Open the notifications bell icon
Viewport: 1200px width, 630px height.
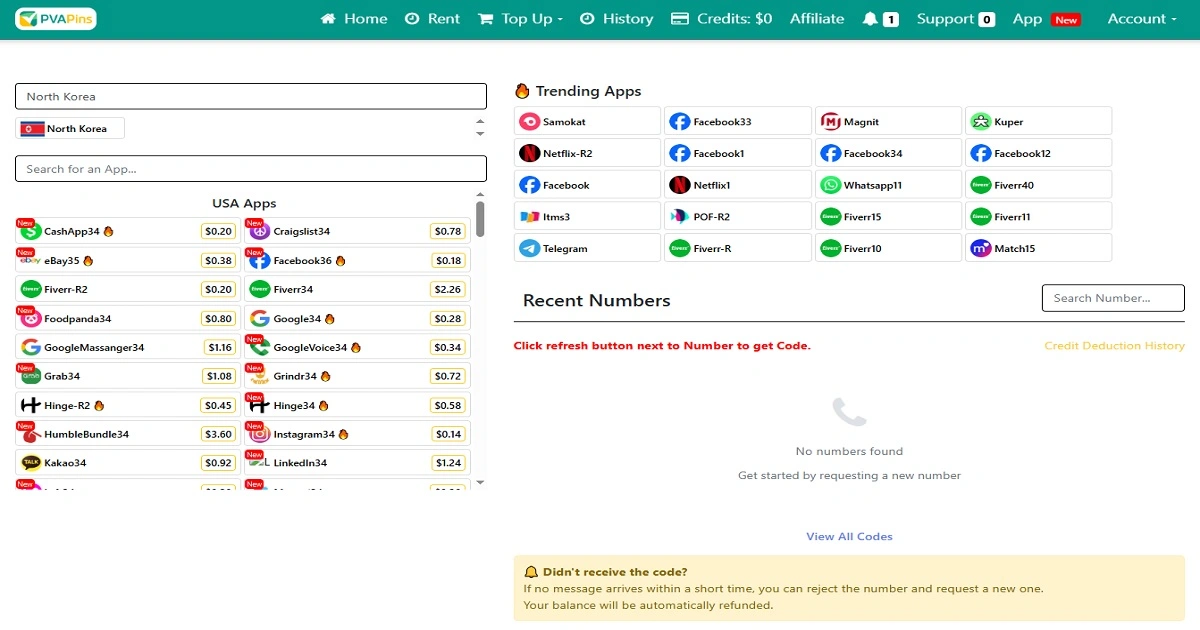870,19
